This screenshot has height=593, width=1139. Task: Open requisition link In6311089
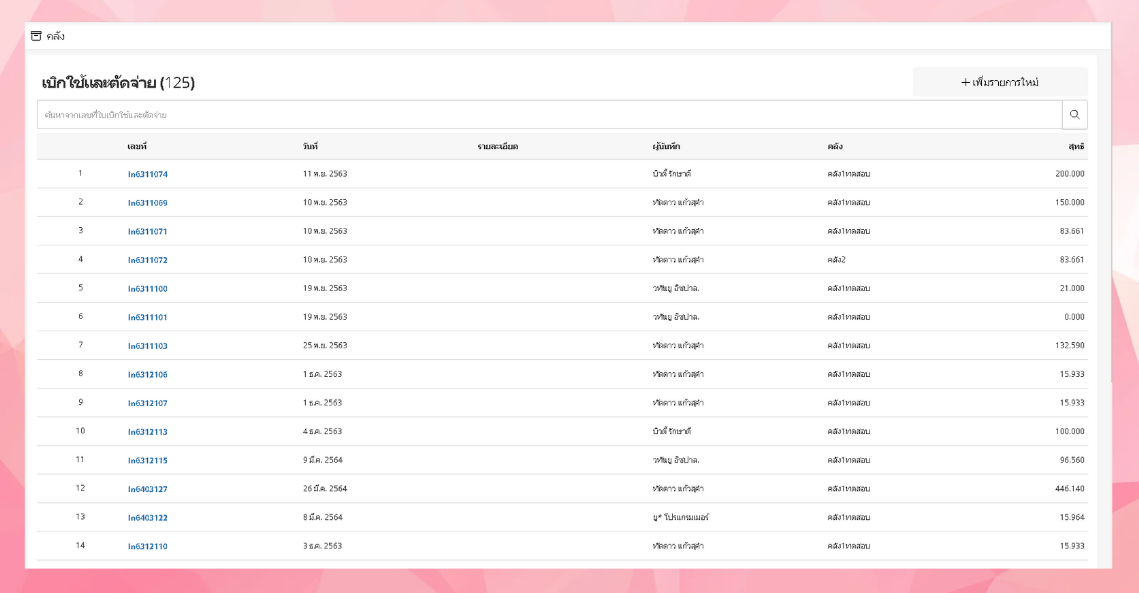click(x=148, y=203)
